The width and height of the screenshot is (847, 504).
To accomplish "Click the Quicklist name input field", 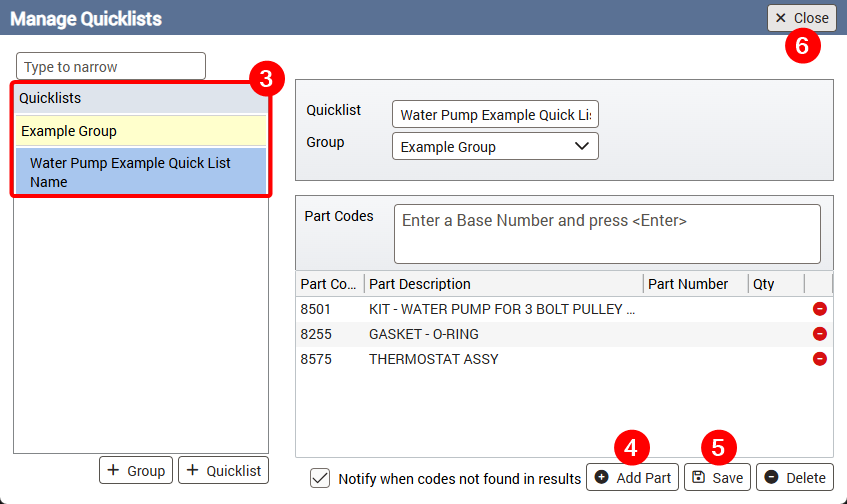I will [x=495, y=114].
